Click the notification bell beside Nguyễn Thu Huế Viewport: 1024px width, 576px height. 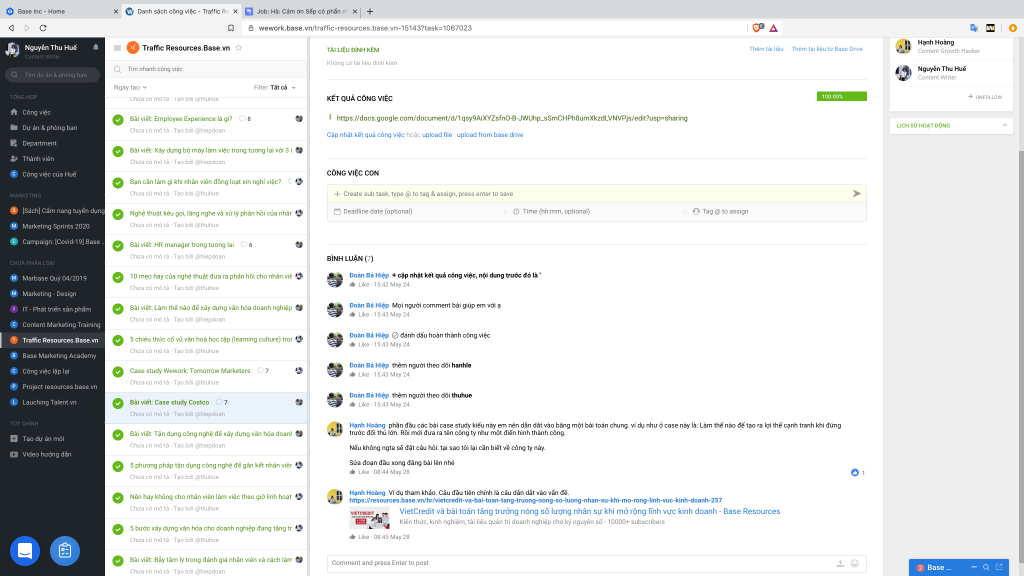(96, 47)
